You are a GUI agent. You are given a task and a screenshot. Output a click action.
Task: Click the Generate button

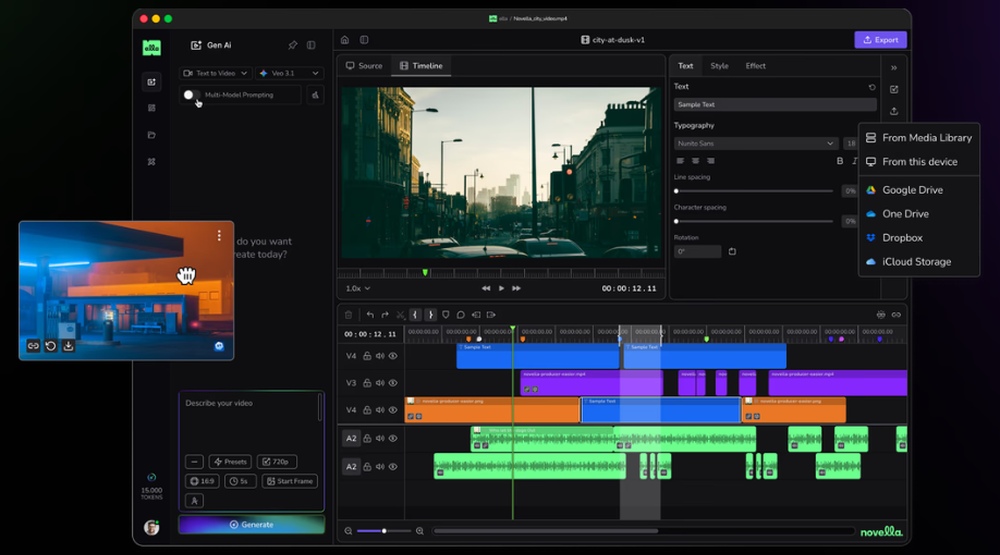(251, 524)
